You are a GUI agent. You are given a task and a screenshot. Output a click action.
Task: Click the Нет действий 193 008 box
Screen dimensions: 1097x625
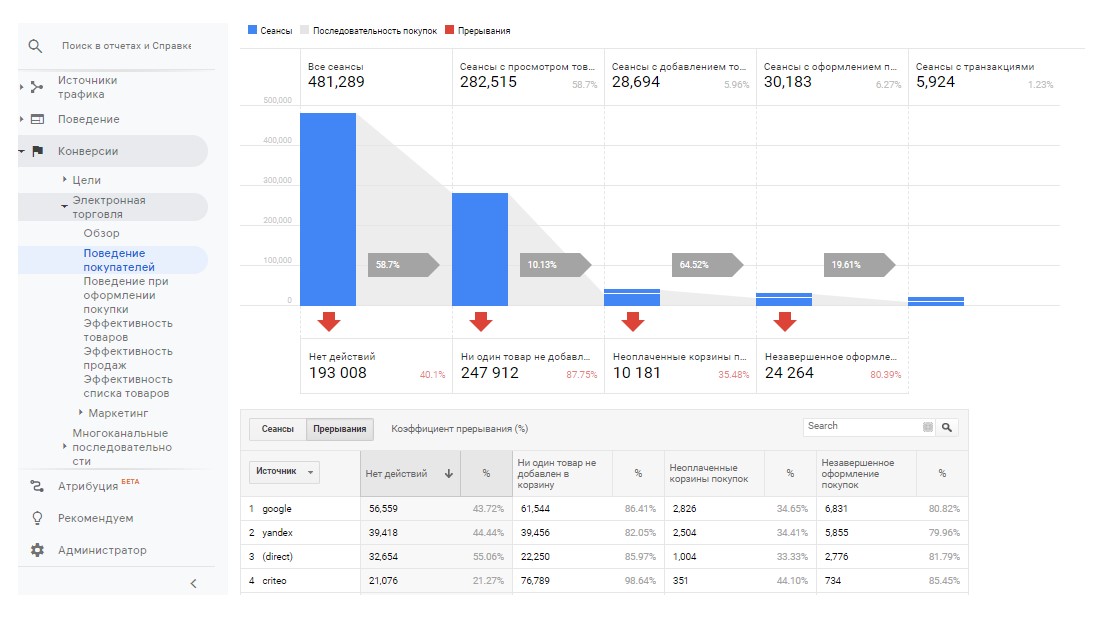376,366
